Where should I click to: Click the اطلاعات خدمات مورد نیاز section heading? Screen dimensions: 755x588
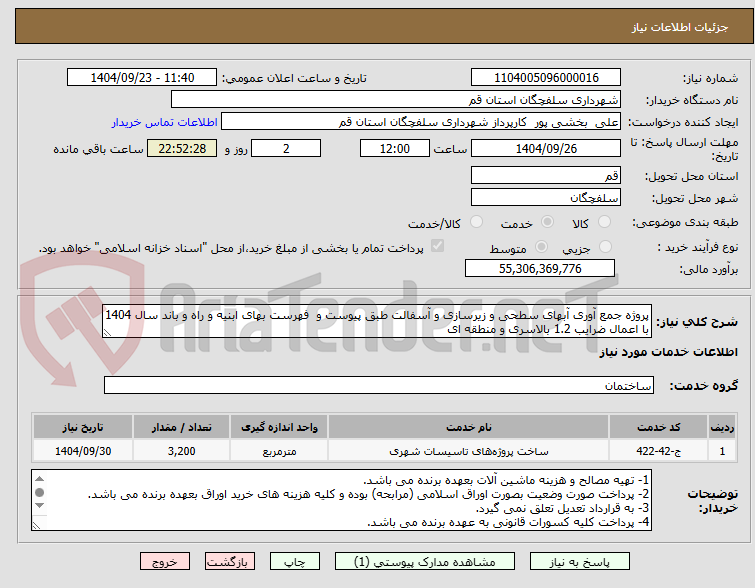(x=668, y=352)
